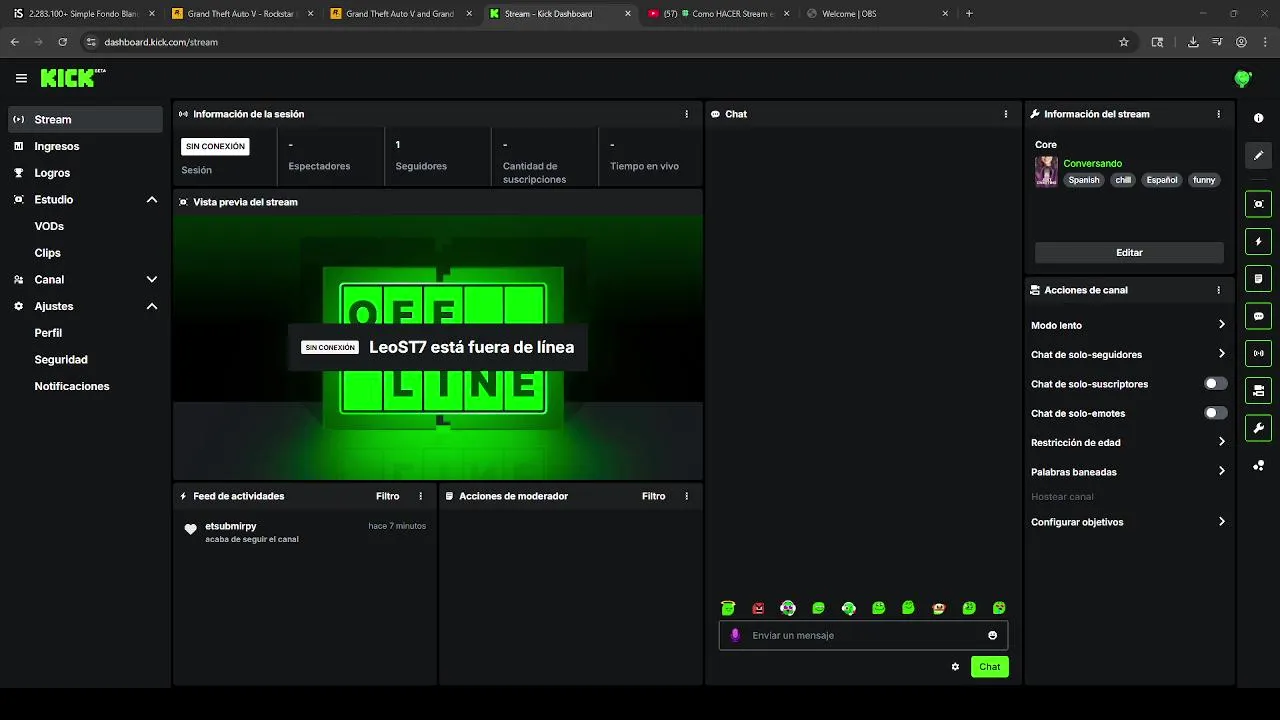Screen dimensions: 1280x720
Task: Click the chill tag
Action: click(1123, 180)
